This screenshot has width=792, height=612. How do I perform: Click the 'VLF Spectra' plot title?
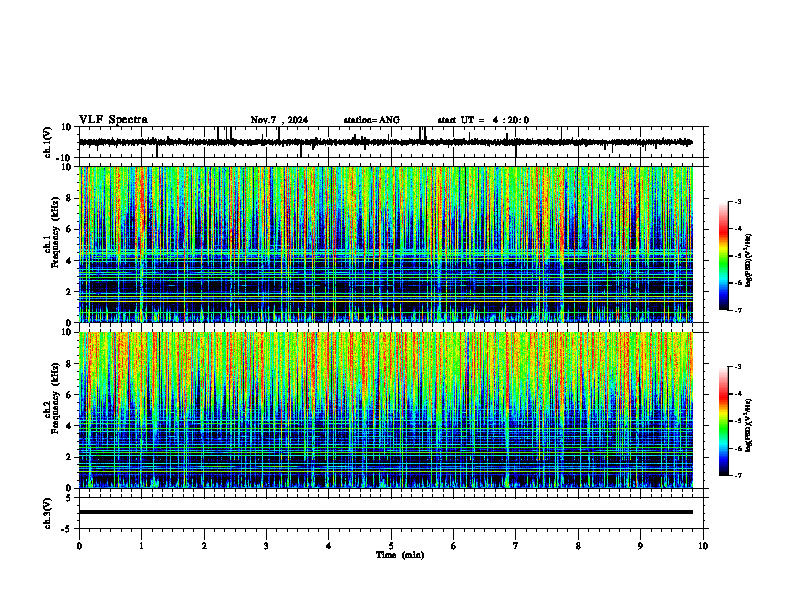click(x=113, y=120)
